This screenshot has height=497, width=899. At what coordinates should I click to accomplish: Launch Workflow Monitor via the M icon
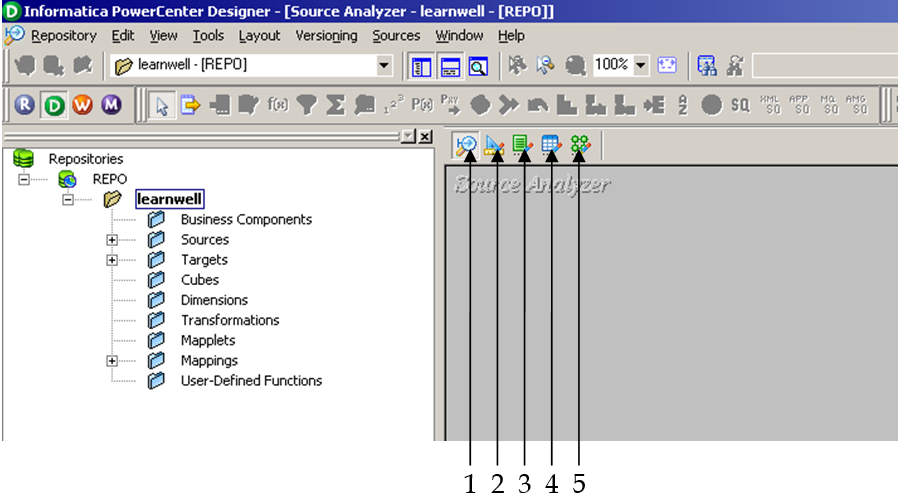click(111, 105)
